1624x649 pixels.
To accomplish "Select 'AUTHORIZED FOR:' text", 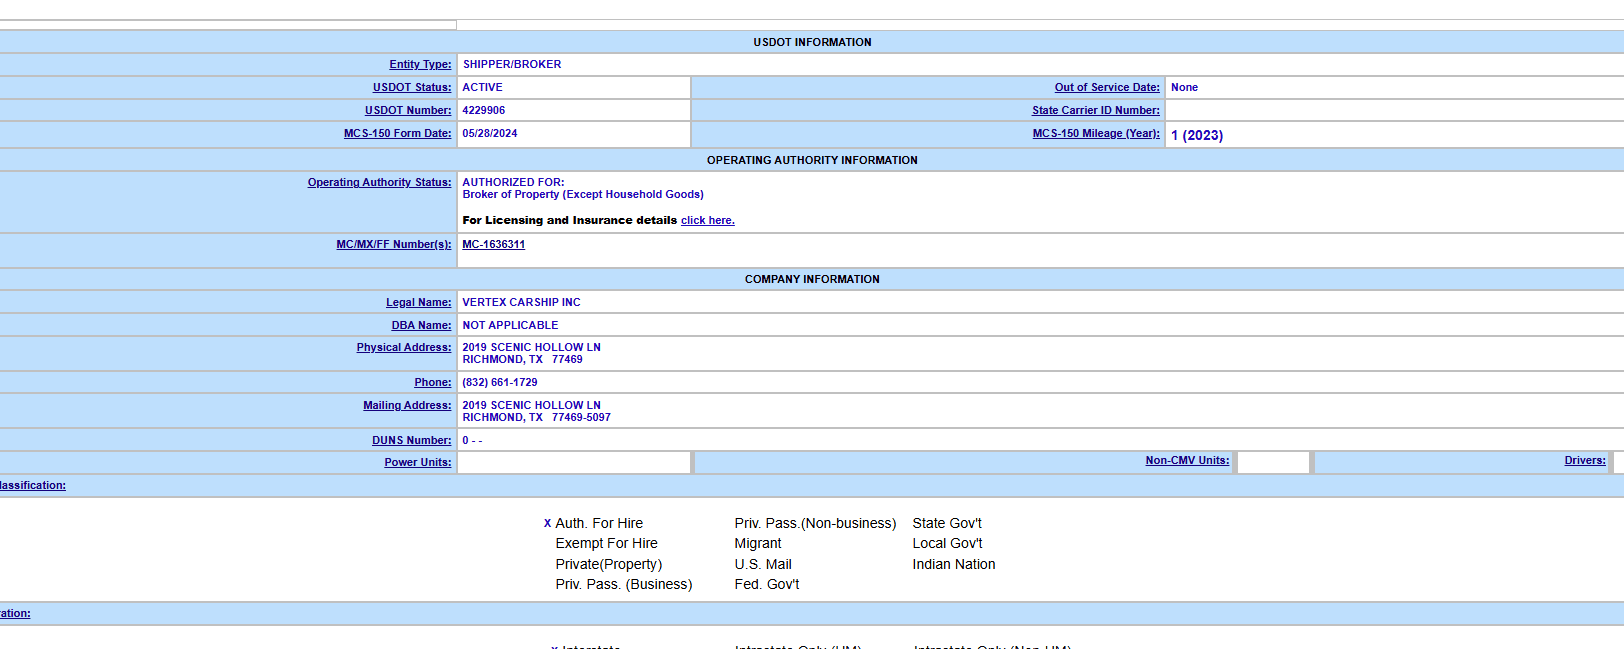I will tap(513, 182).
